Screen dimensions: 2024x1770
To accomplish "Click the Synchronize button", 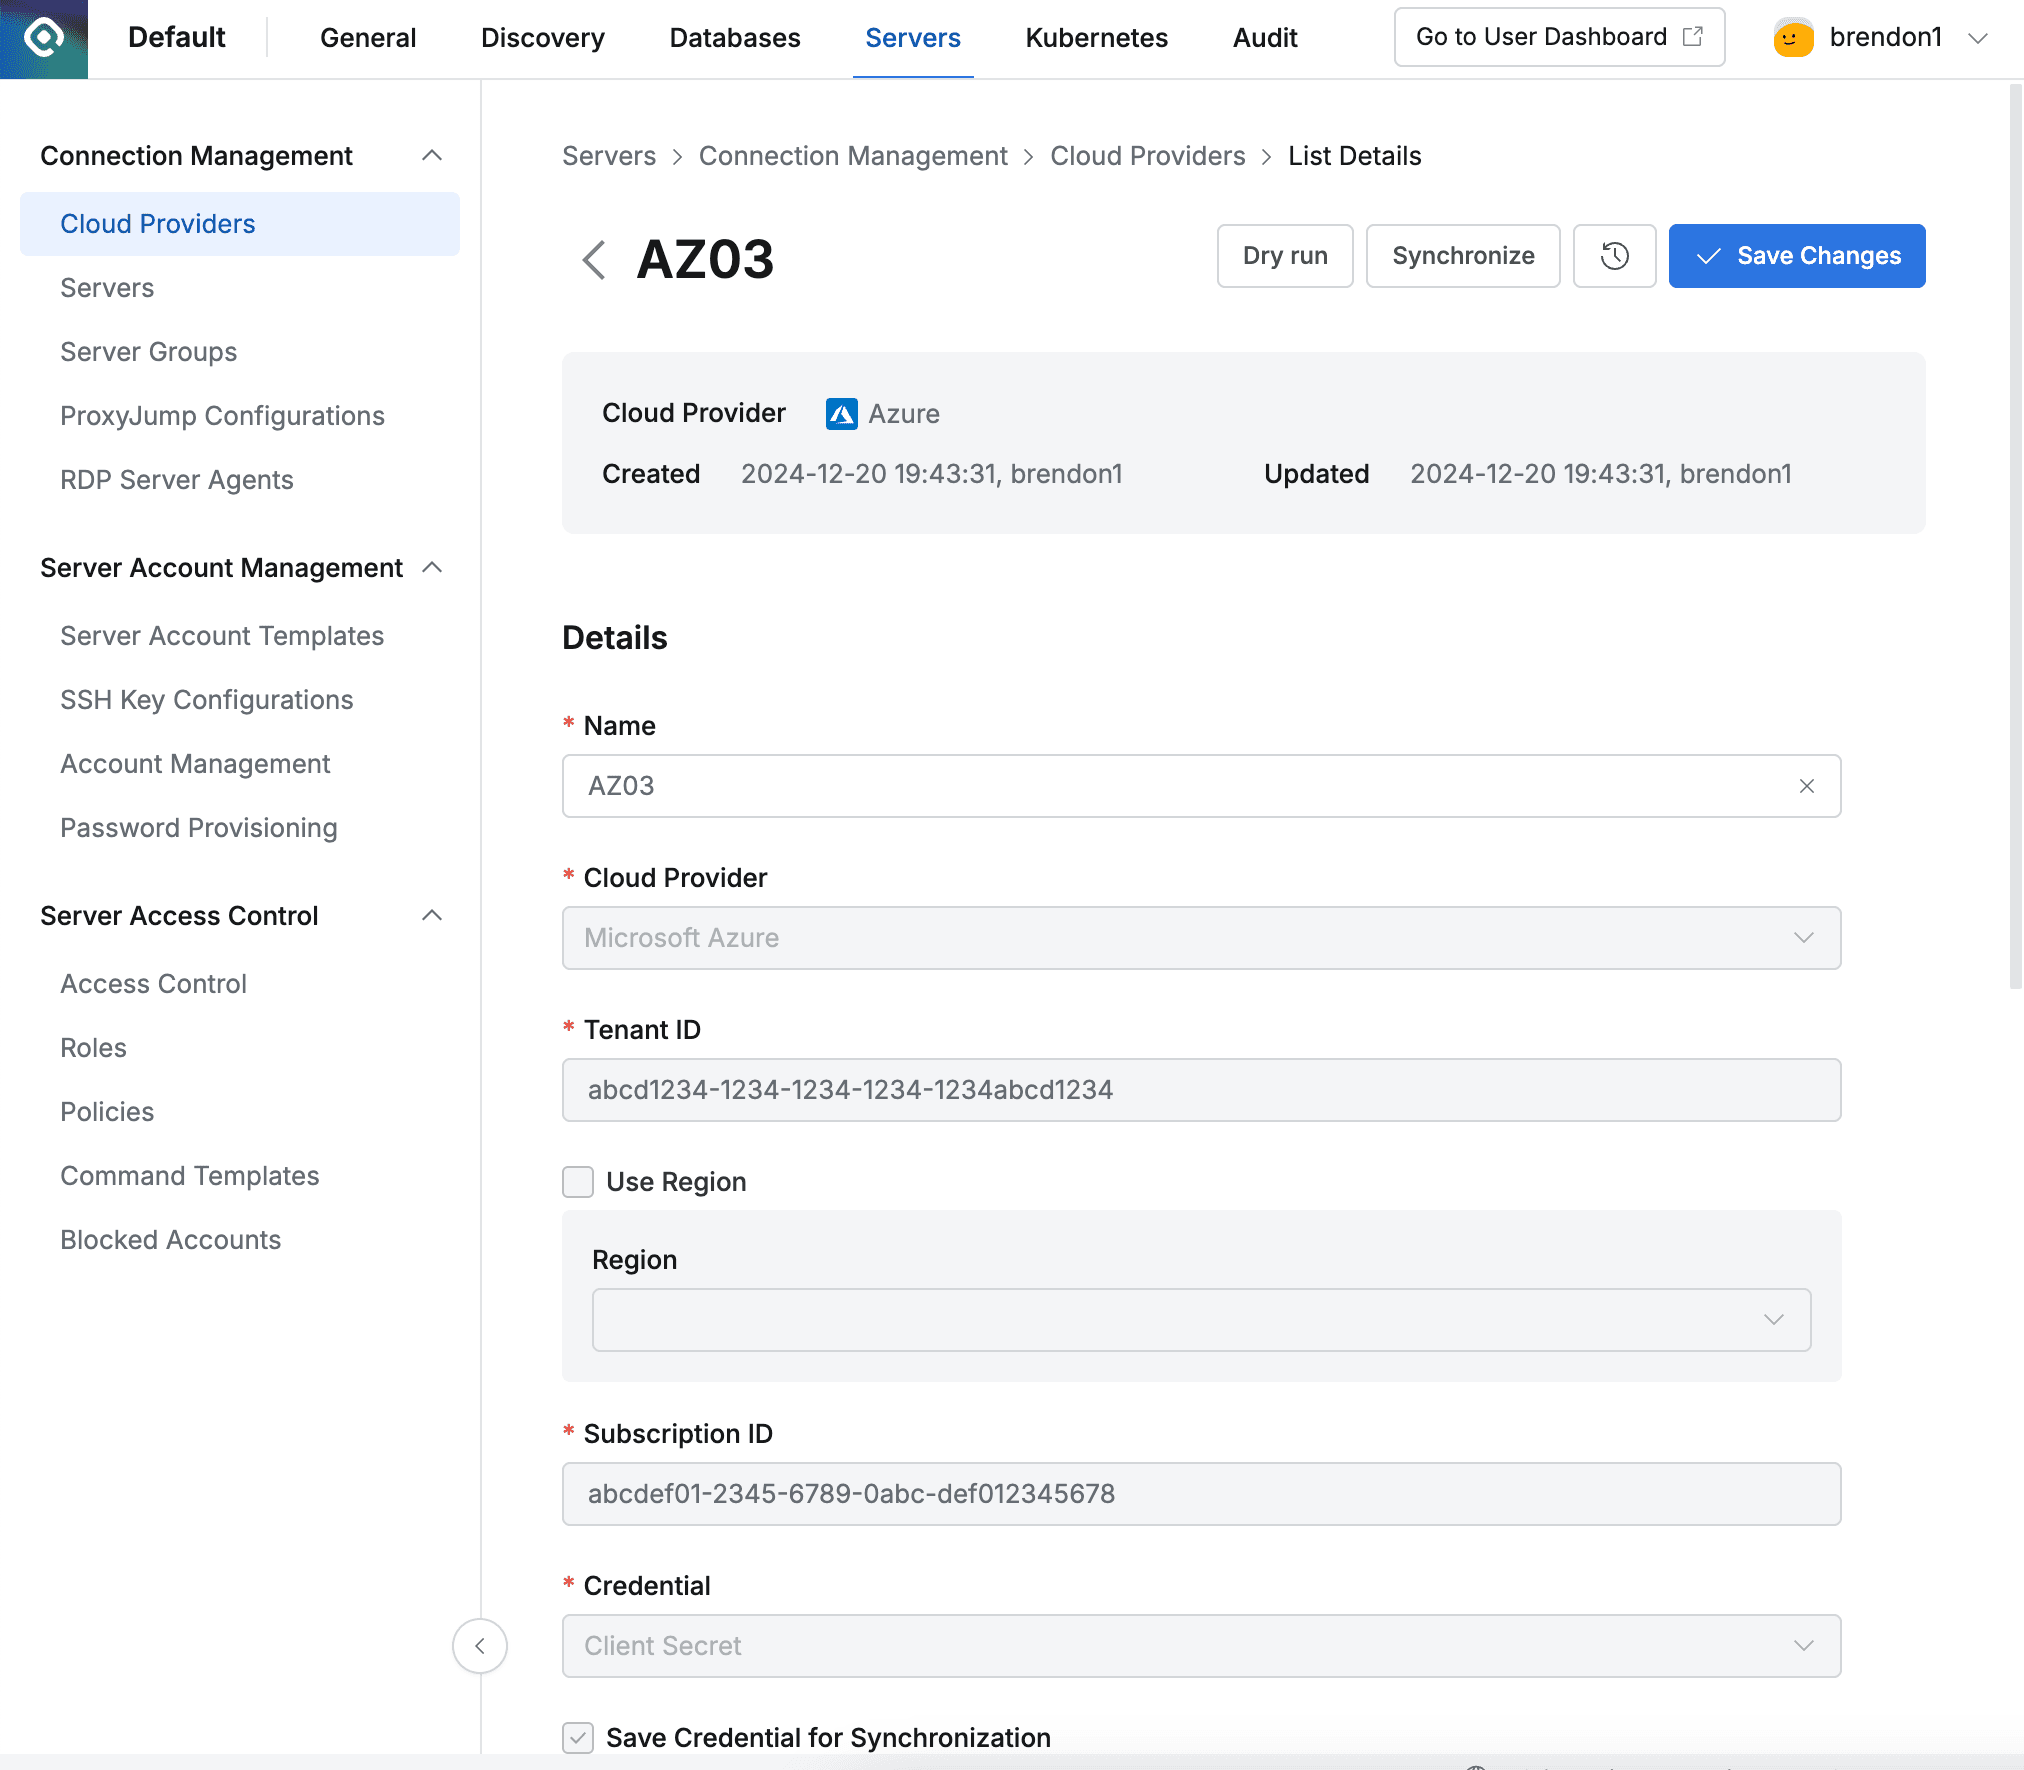I will tap(1462, 256).
